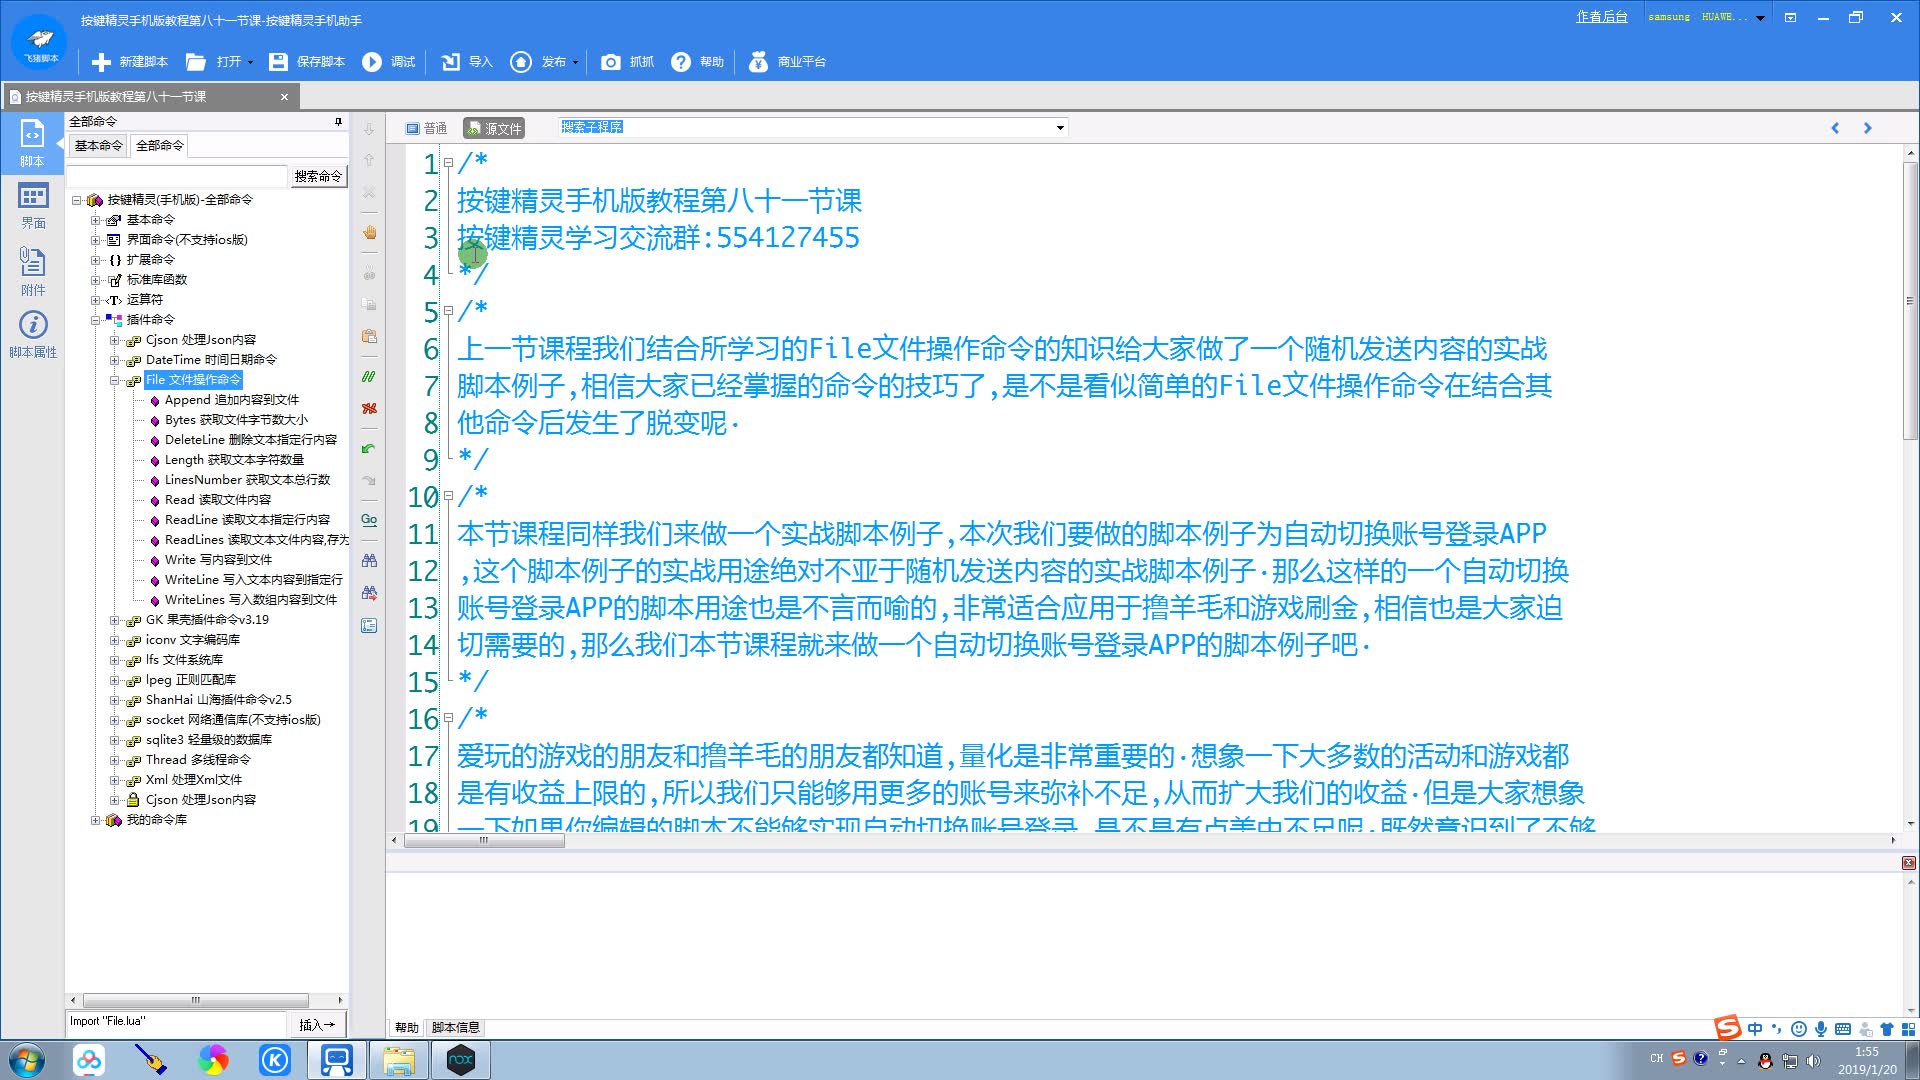
Task: Click the forward navigation arrow in editor header
Action: [x=1867, y=128]
